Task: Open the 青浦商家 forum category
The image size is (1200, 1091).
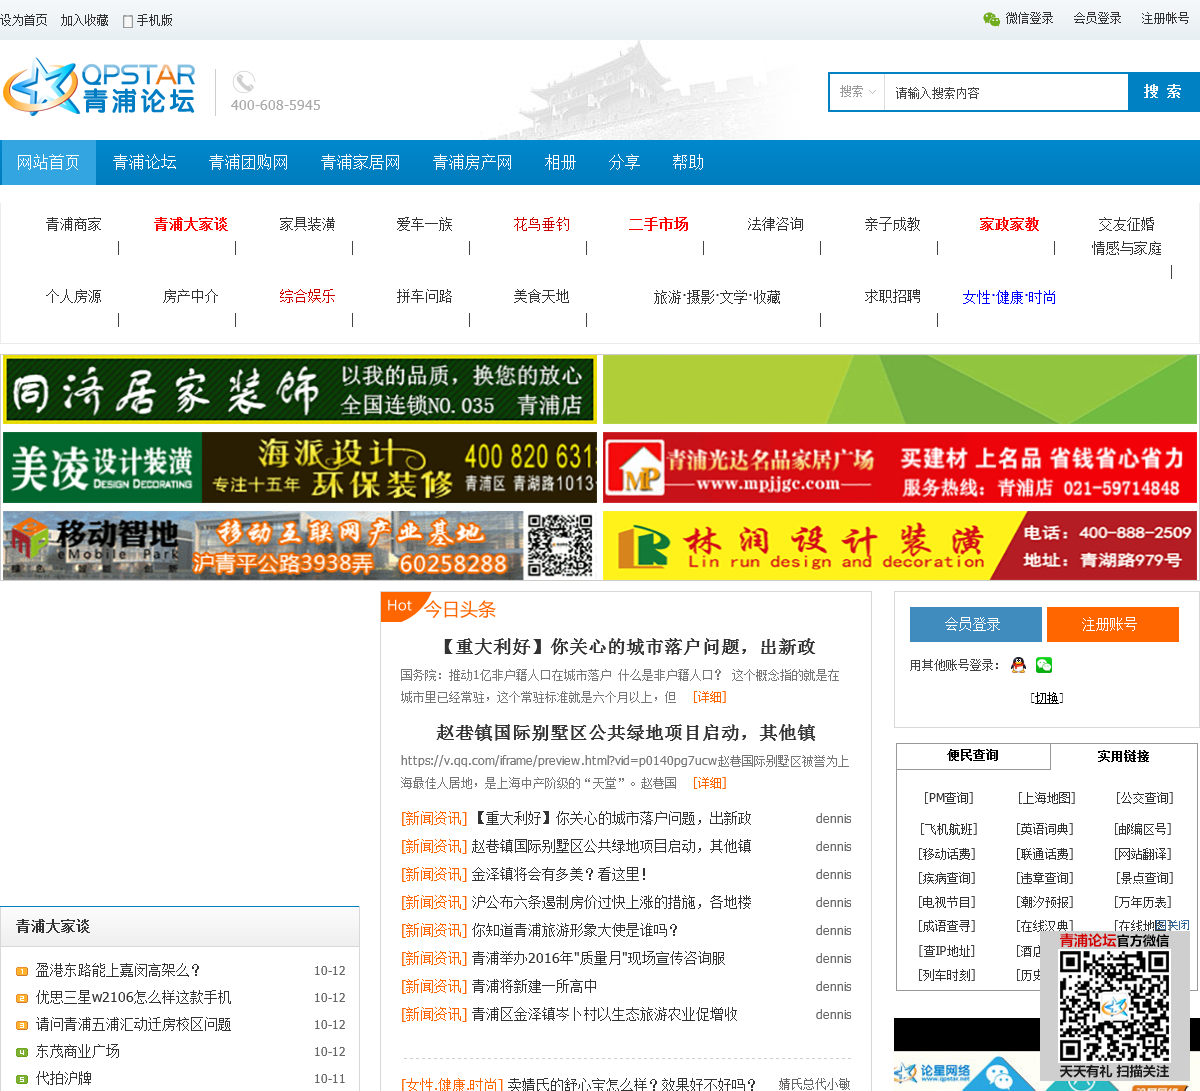Action: click(x=74, y=225)
